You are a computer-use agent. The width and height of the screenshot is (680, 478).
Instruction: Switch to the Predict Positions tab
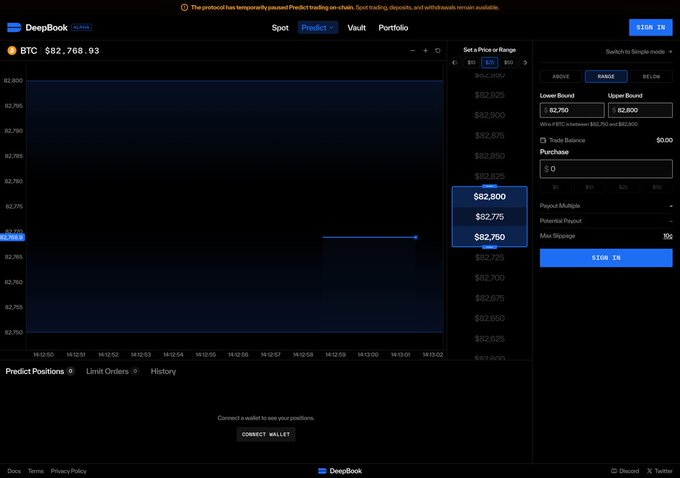click(x=39, y=371)
